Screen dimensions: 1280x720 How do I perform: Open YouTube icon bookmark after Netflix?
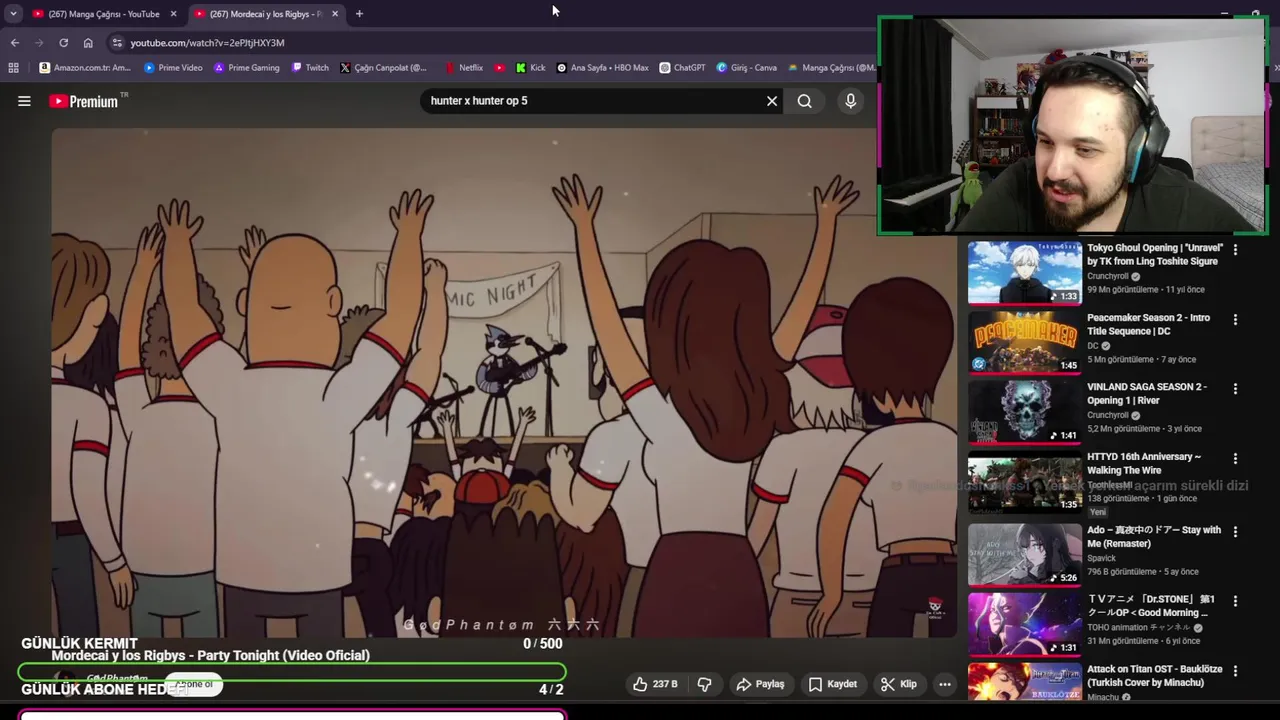point(500,68)
